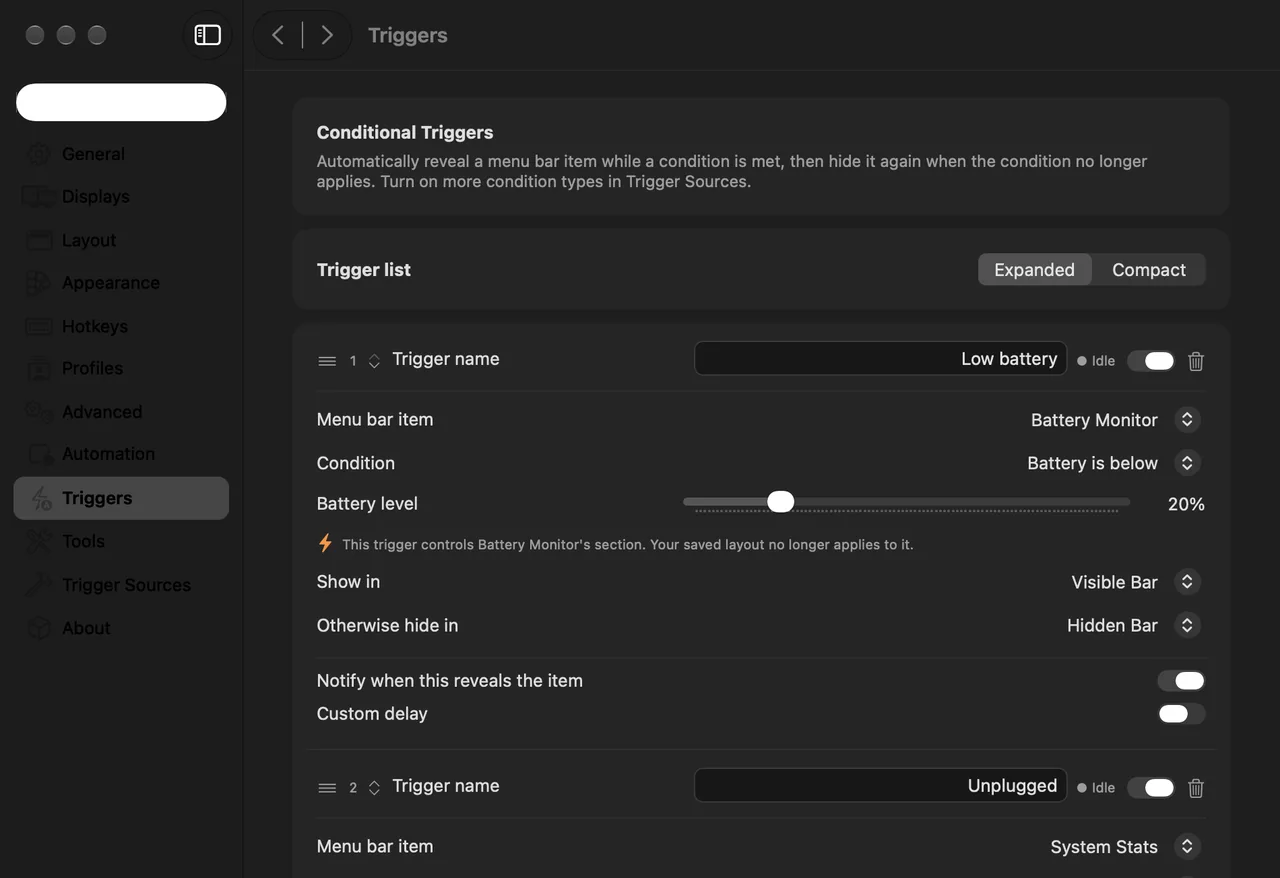
Task: Toggle the Low battery trigger on/off
Action: [1151, 361]
